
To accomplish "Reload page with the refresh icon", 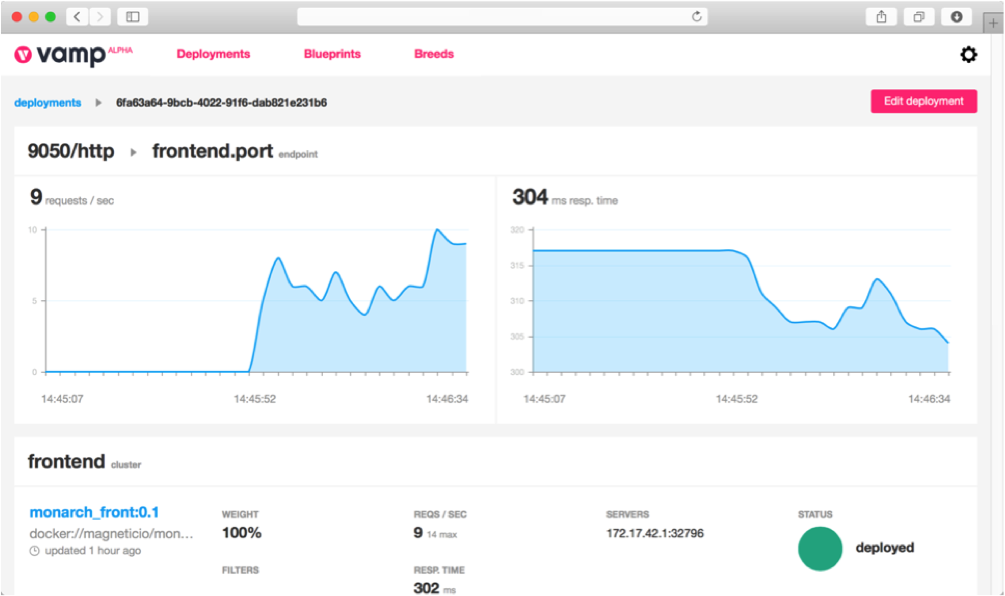I will click(x=697, y=17).
